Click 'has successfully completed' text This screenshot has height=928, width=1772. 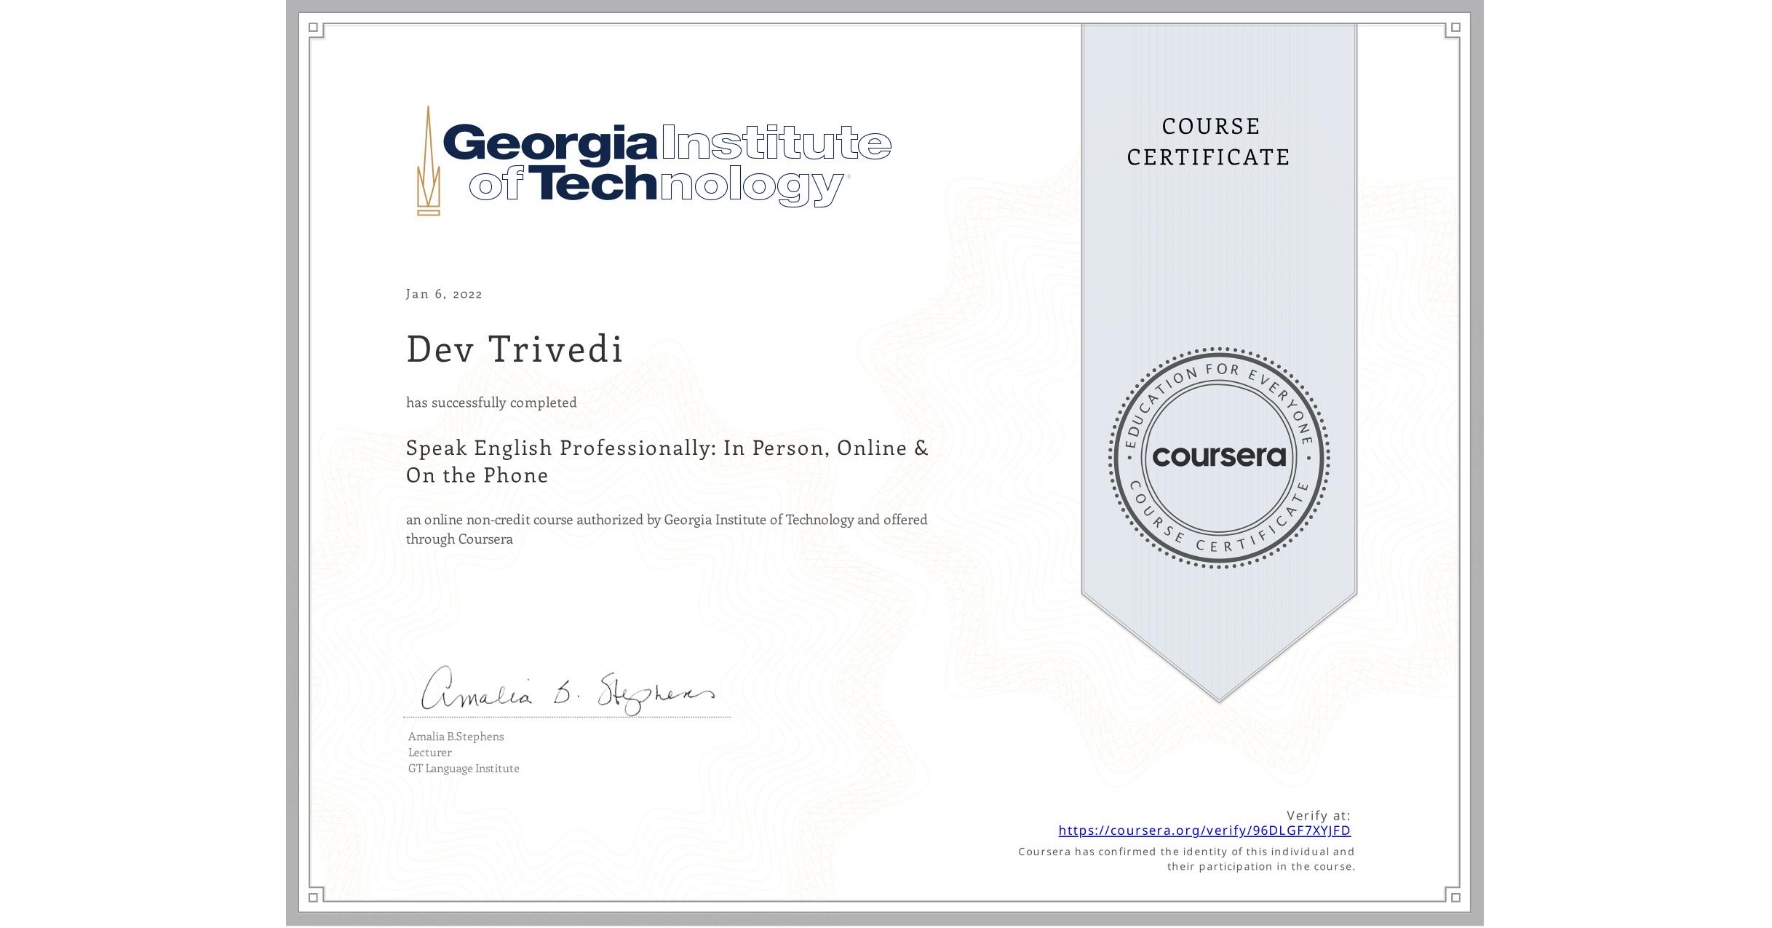[x=491, y=402]
